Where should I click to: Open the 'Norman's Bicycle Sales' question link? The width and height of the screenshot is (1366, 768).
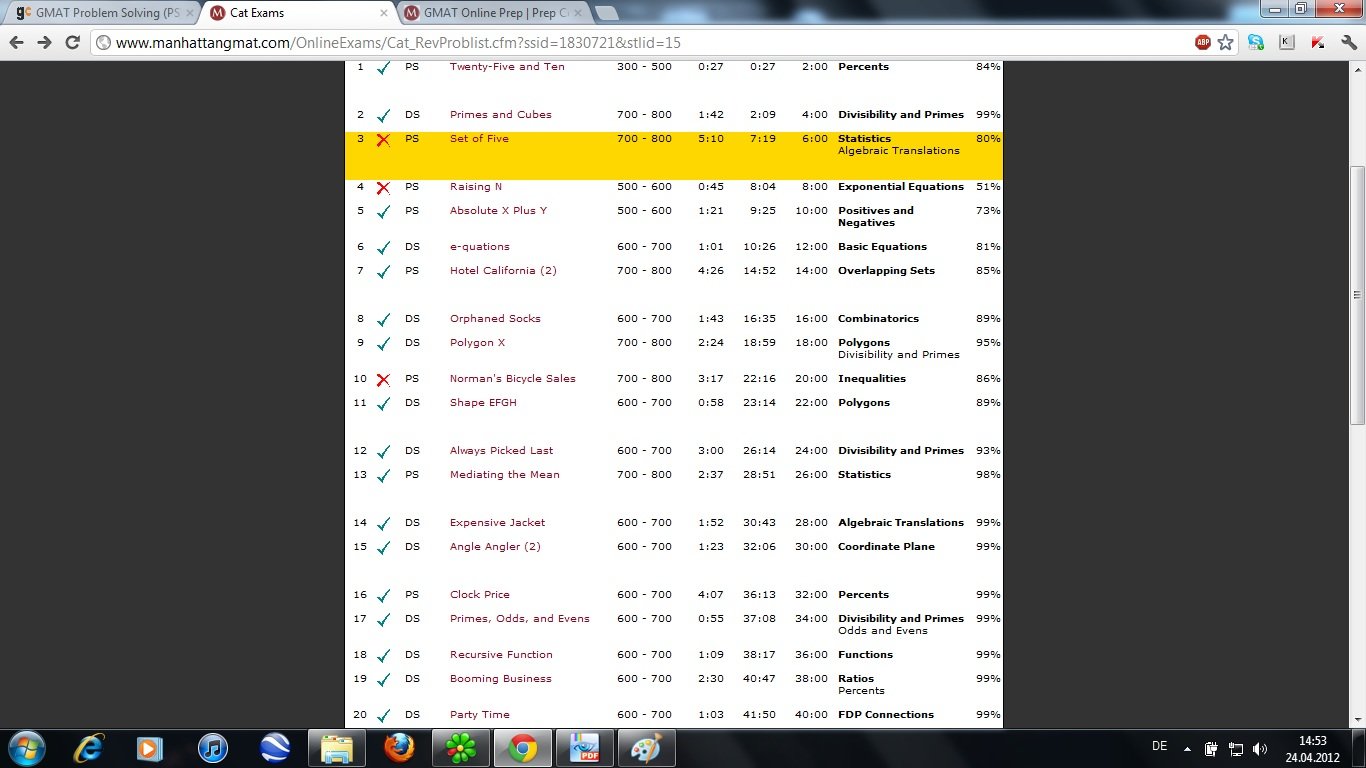click(x=512, y=379)
